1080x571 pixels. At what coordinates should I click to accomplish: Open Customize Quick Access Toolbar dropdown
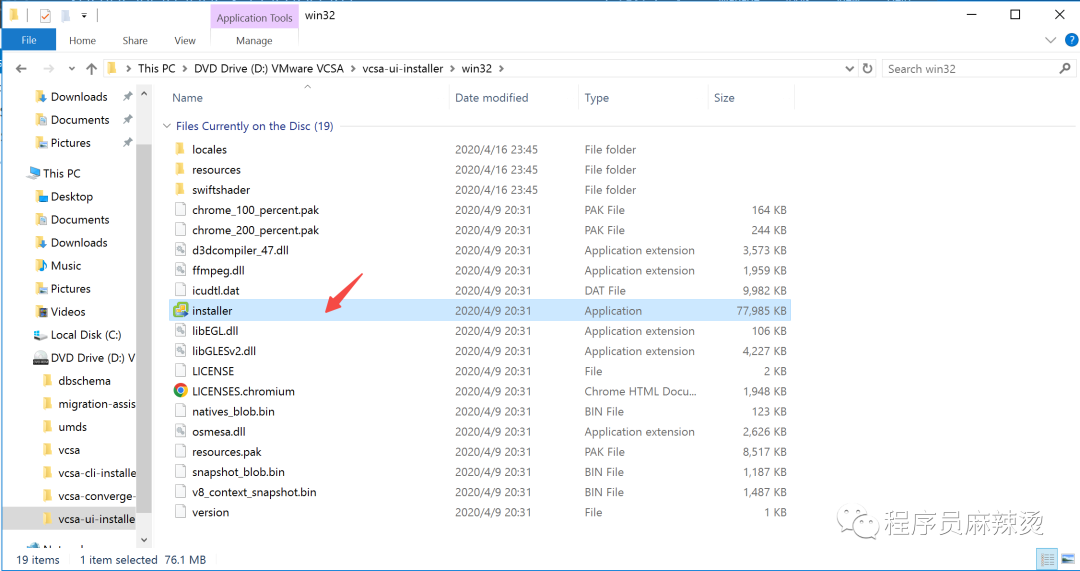pyautogui.click(x=84, y=15)
